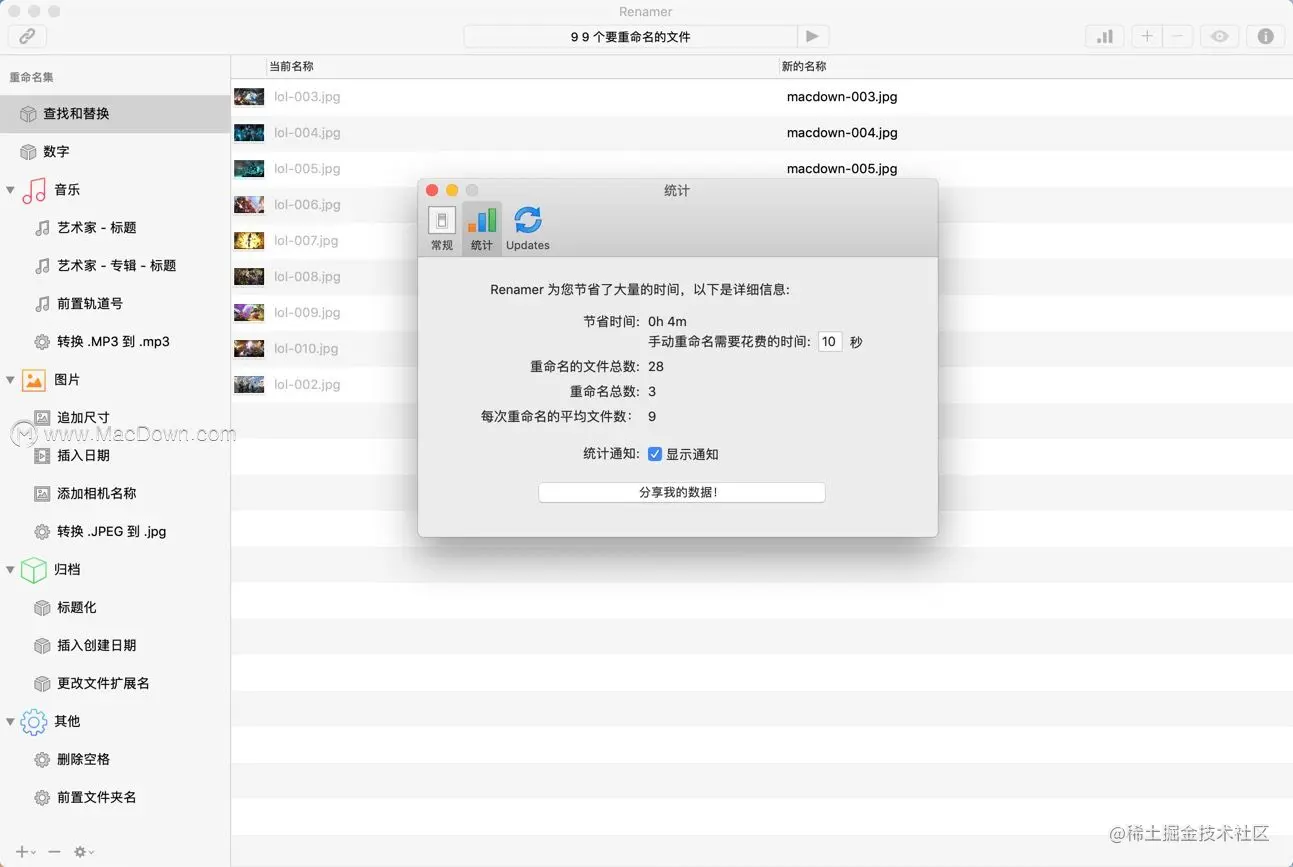Close the 统计 dialog with red button
The image size is (1293, 867).
pyautogui.click(x=432, y=190)
